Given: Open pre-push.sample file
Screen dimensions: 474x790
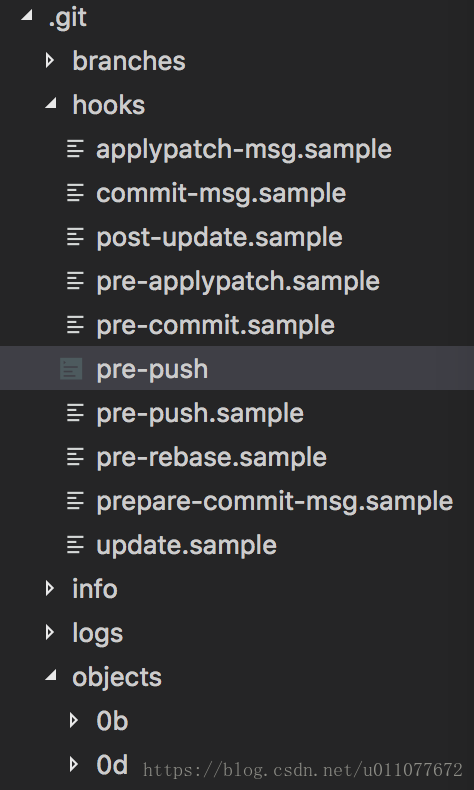Looking at the screenshot, I should [199, 414].
